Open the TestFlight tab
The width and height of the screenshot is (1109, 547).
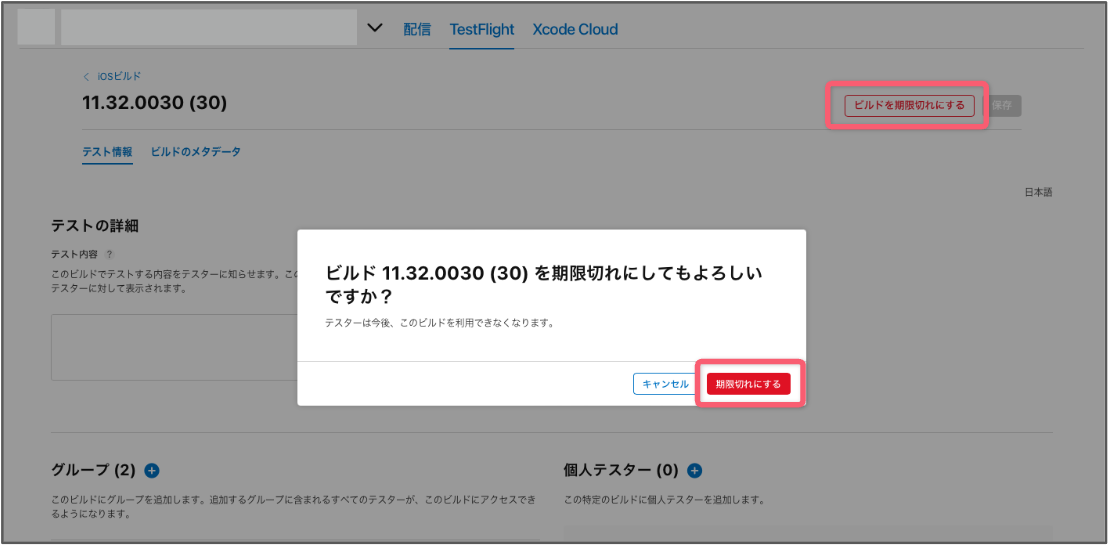click(482, 29)
